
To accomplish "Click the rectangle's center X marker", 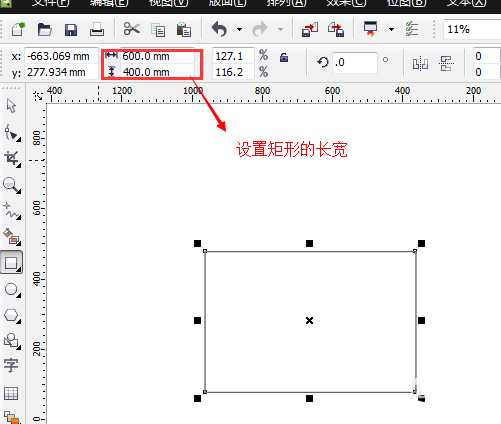I will 309,321.
